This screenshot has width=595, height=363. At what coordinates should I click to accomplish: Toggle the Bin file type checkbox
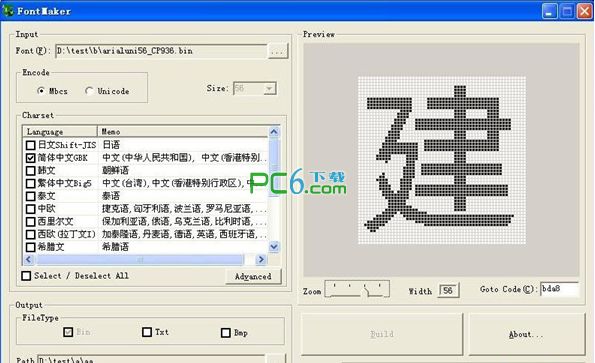(68, 332)
